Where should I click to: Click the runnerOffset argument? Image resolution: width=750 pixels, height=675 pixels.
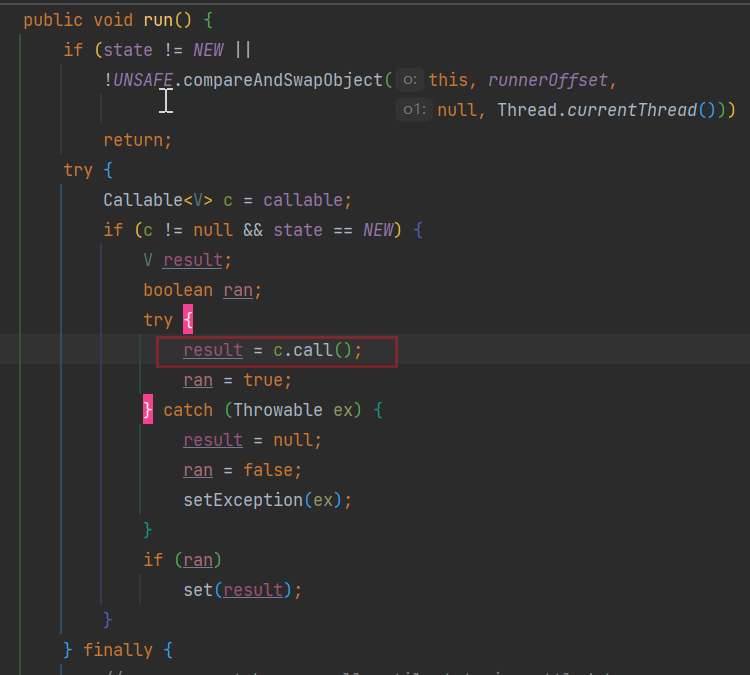pos(553,80)
